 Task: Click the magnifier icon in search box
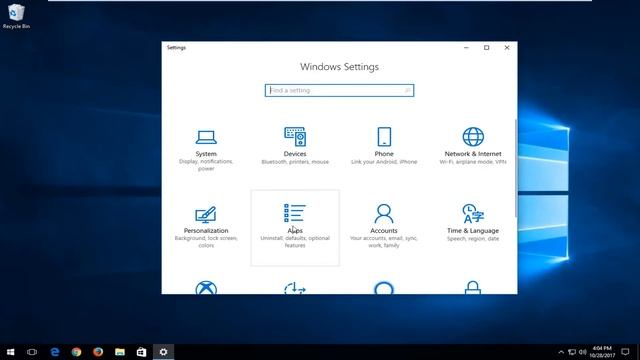tap(407, 90)
